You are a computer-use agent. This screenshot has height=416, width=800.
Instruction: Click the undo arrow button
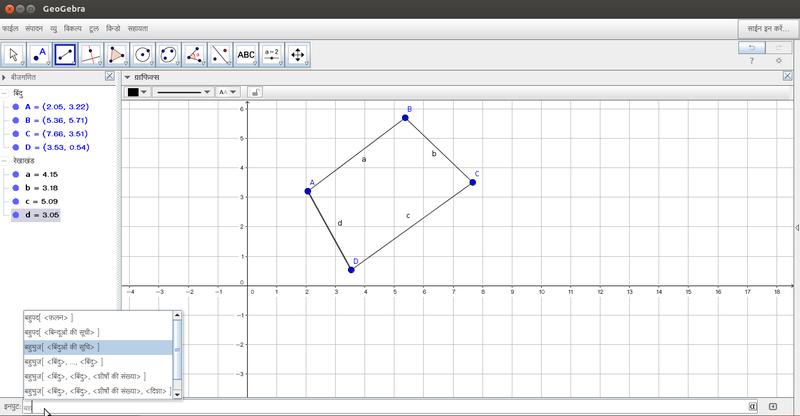[x=752, y=47]
